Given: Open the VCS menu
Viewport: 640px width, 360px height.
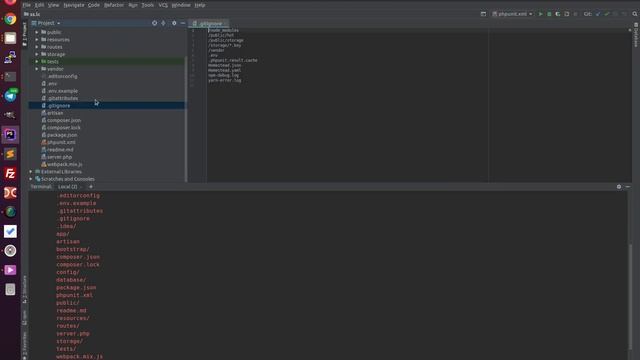Looking at the screenshot, I should 163,5.
